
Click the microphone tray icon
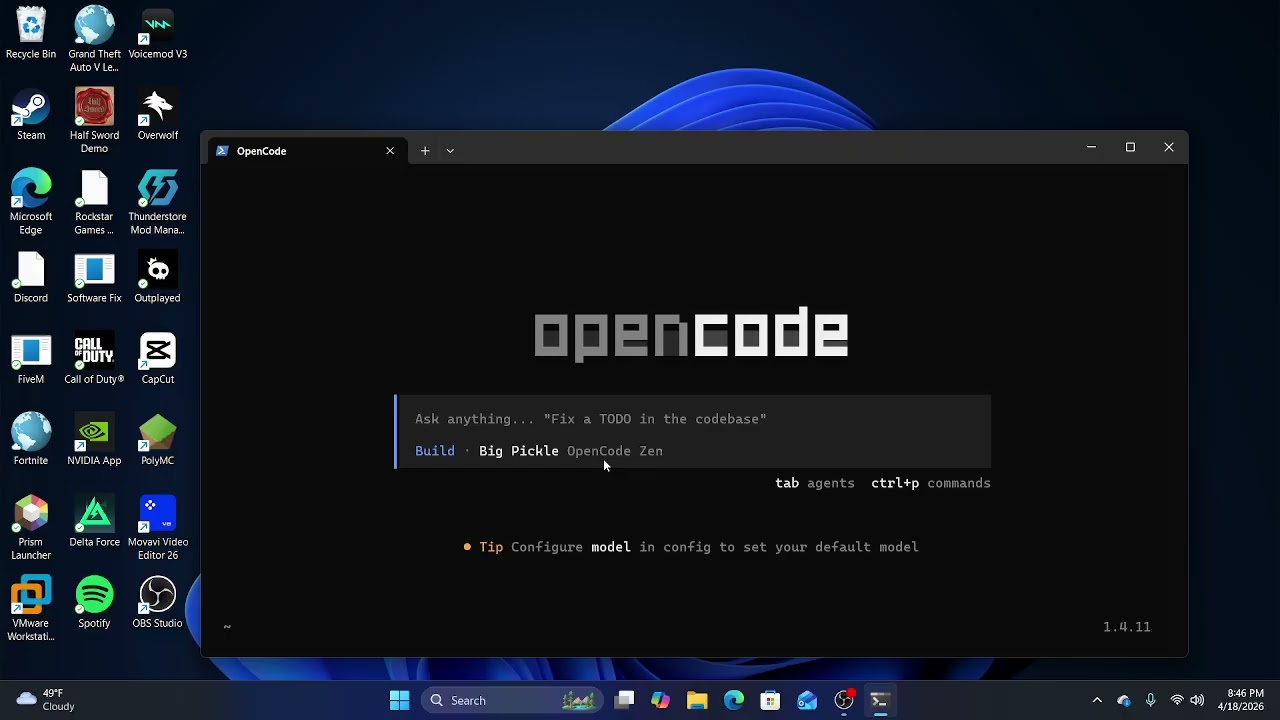click(1151, 700)
